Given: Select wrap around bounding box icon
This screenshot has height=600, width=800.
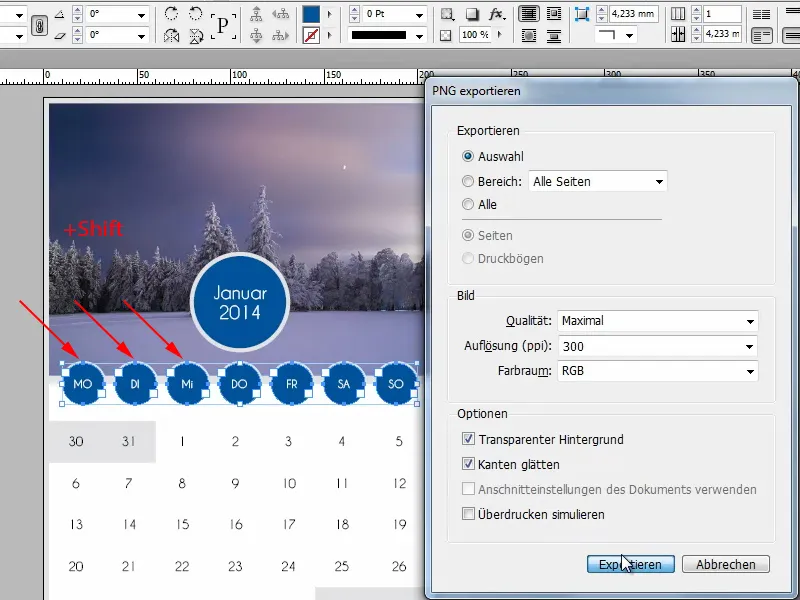Looking at the screenshot, I should (x=554, y=14).
